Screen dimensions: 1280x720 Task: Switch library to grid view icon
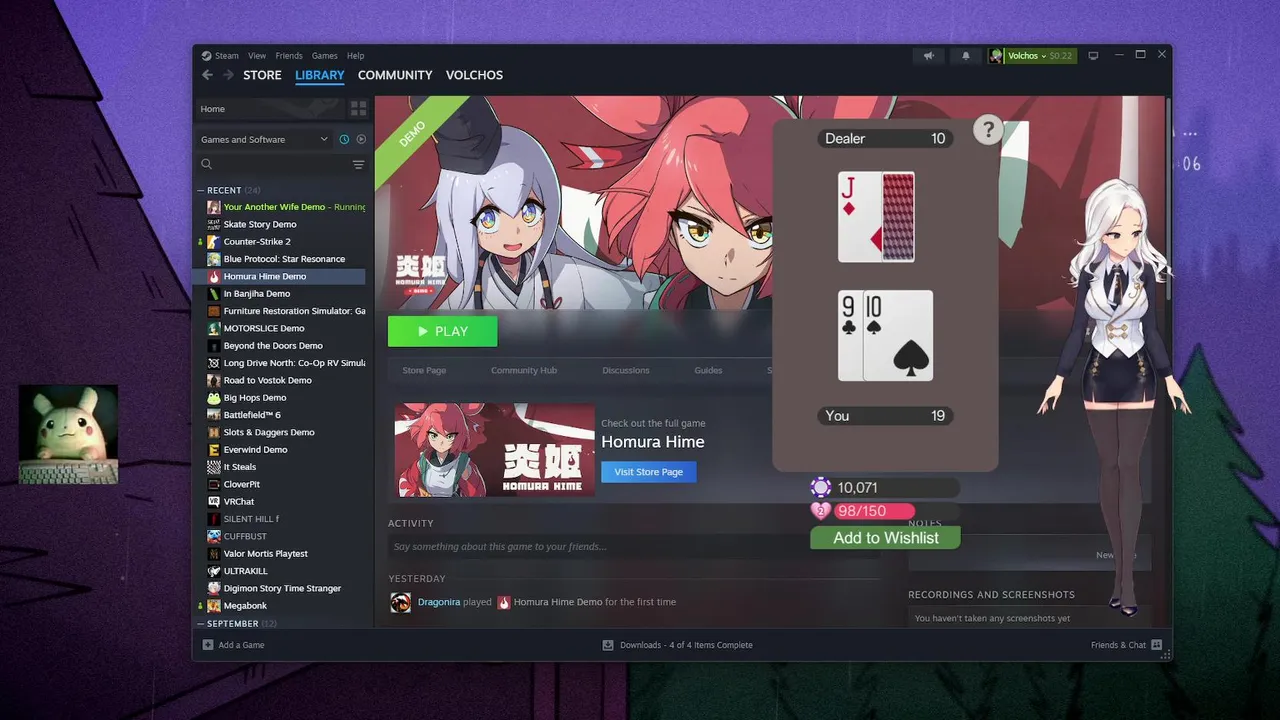coord(358,108)
